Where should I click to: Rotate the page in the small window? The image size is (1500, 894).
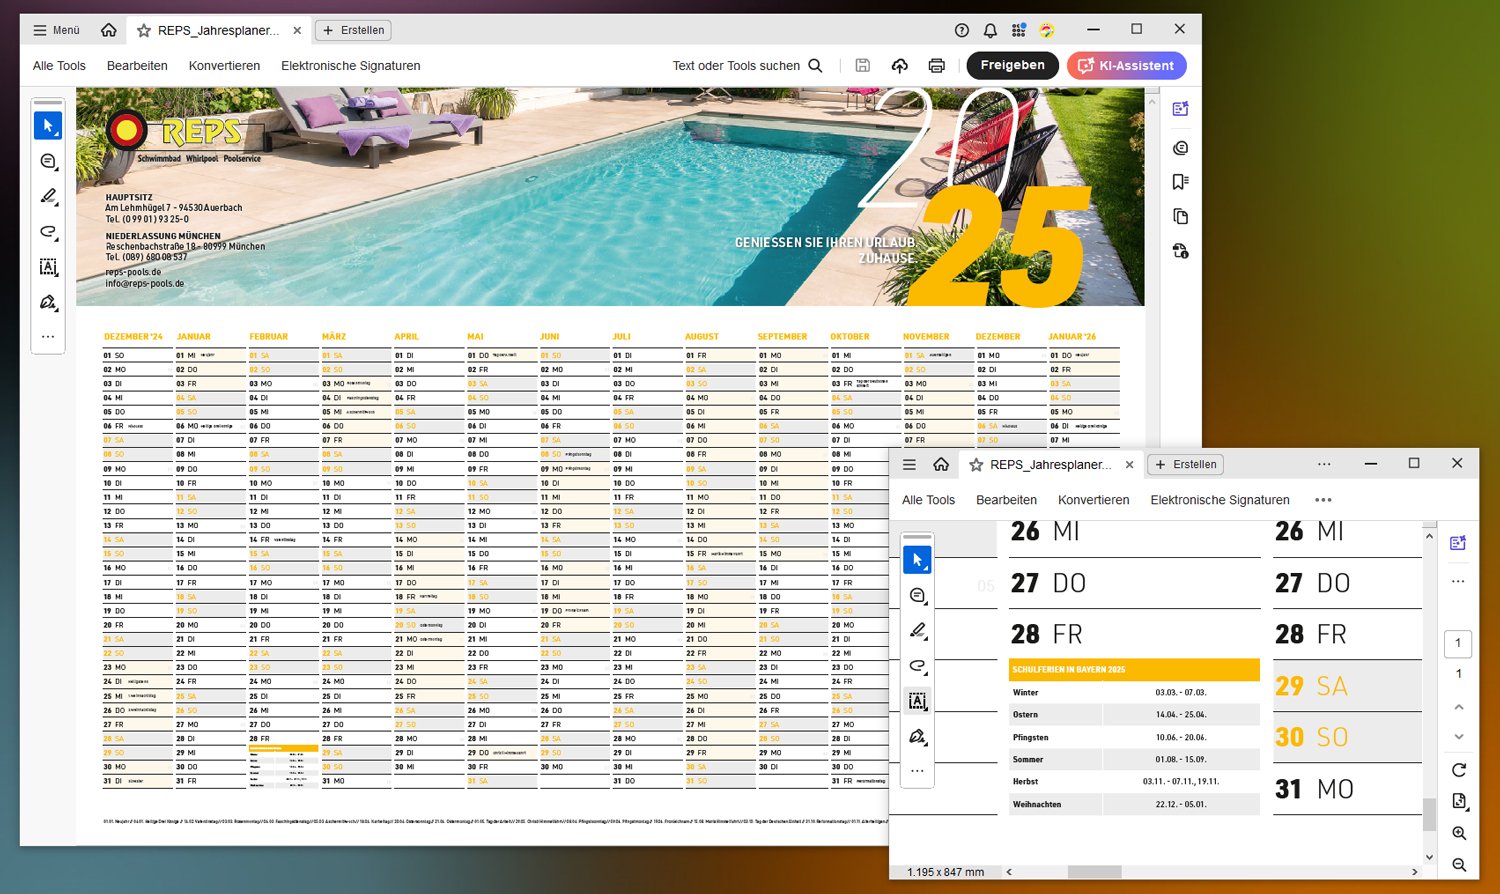(1459, 770)
